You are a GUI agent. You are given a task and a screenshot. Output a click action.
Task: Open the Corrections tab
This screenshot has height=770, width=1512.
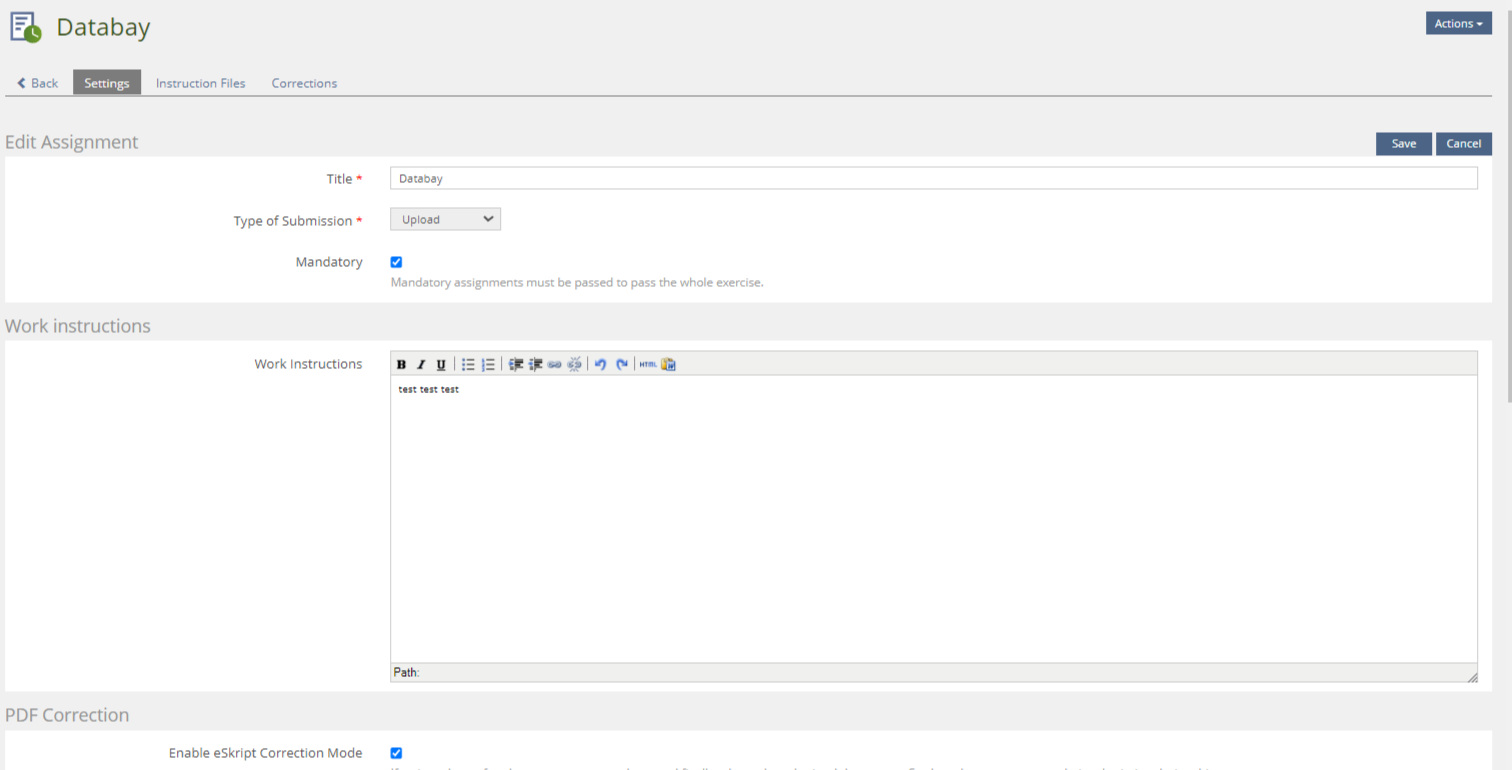(x=304, y=83)
